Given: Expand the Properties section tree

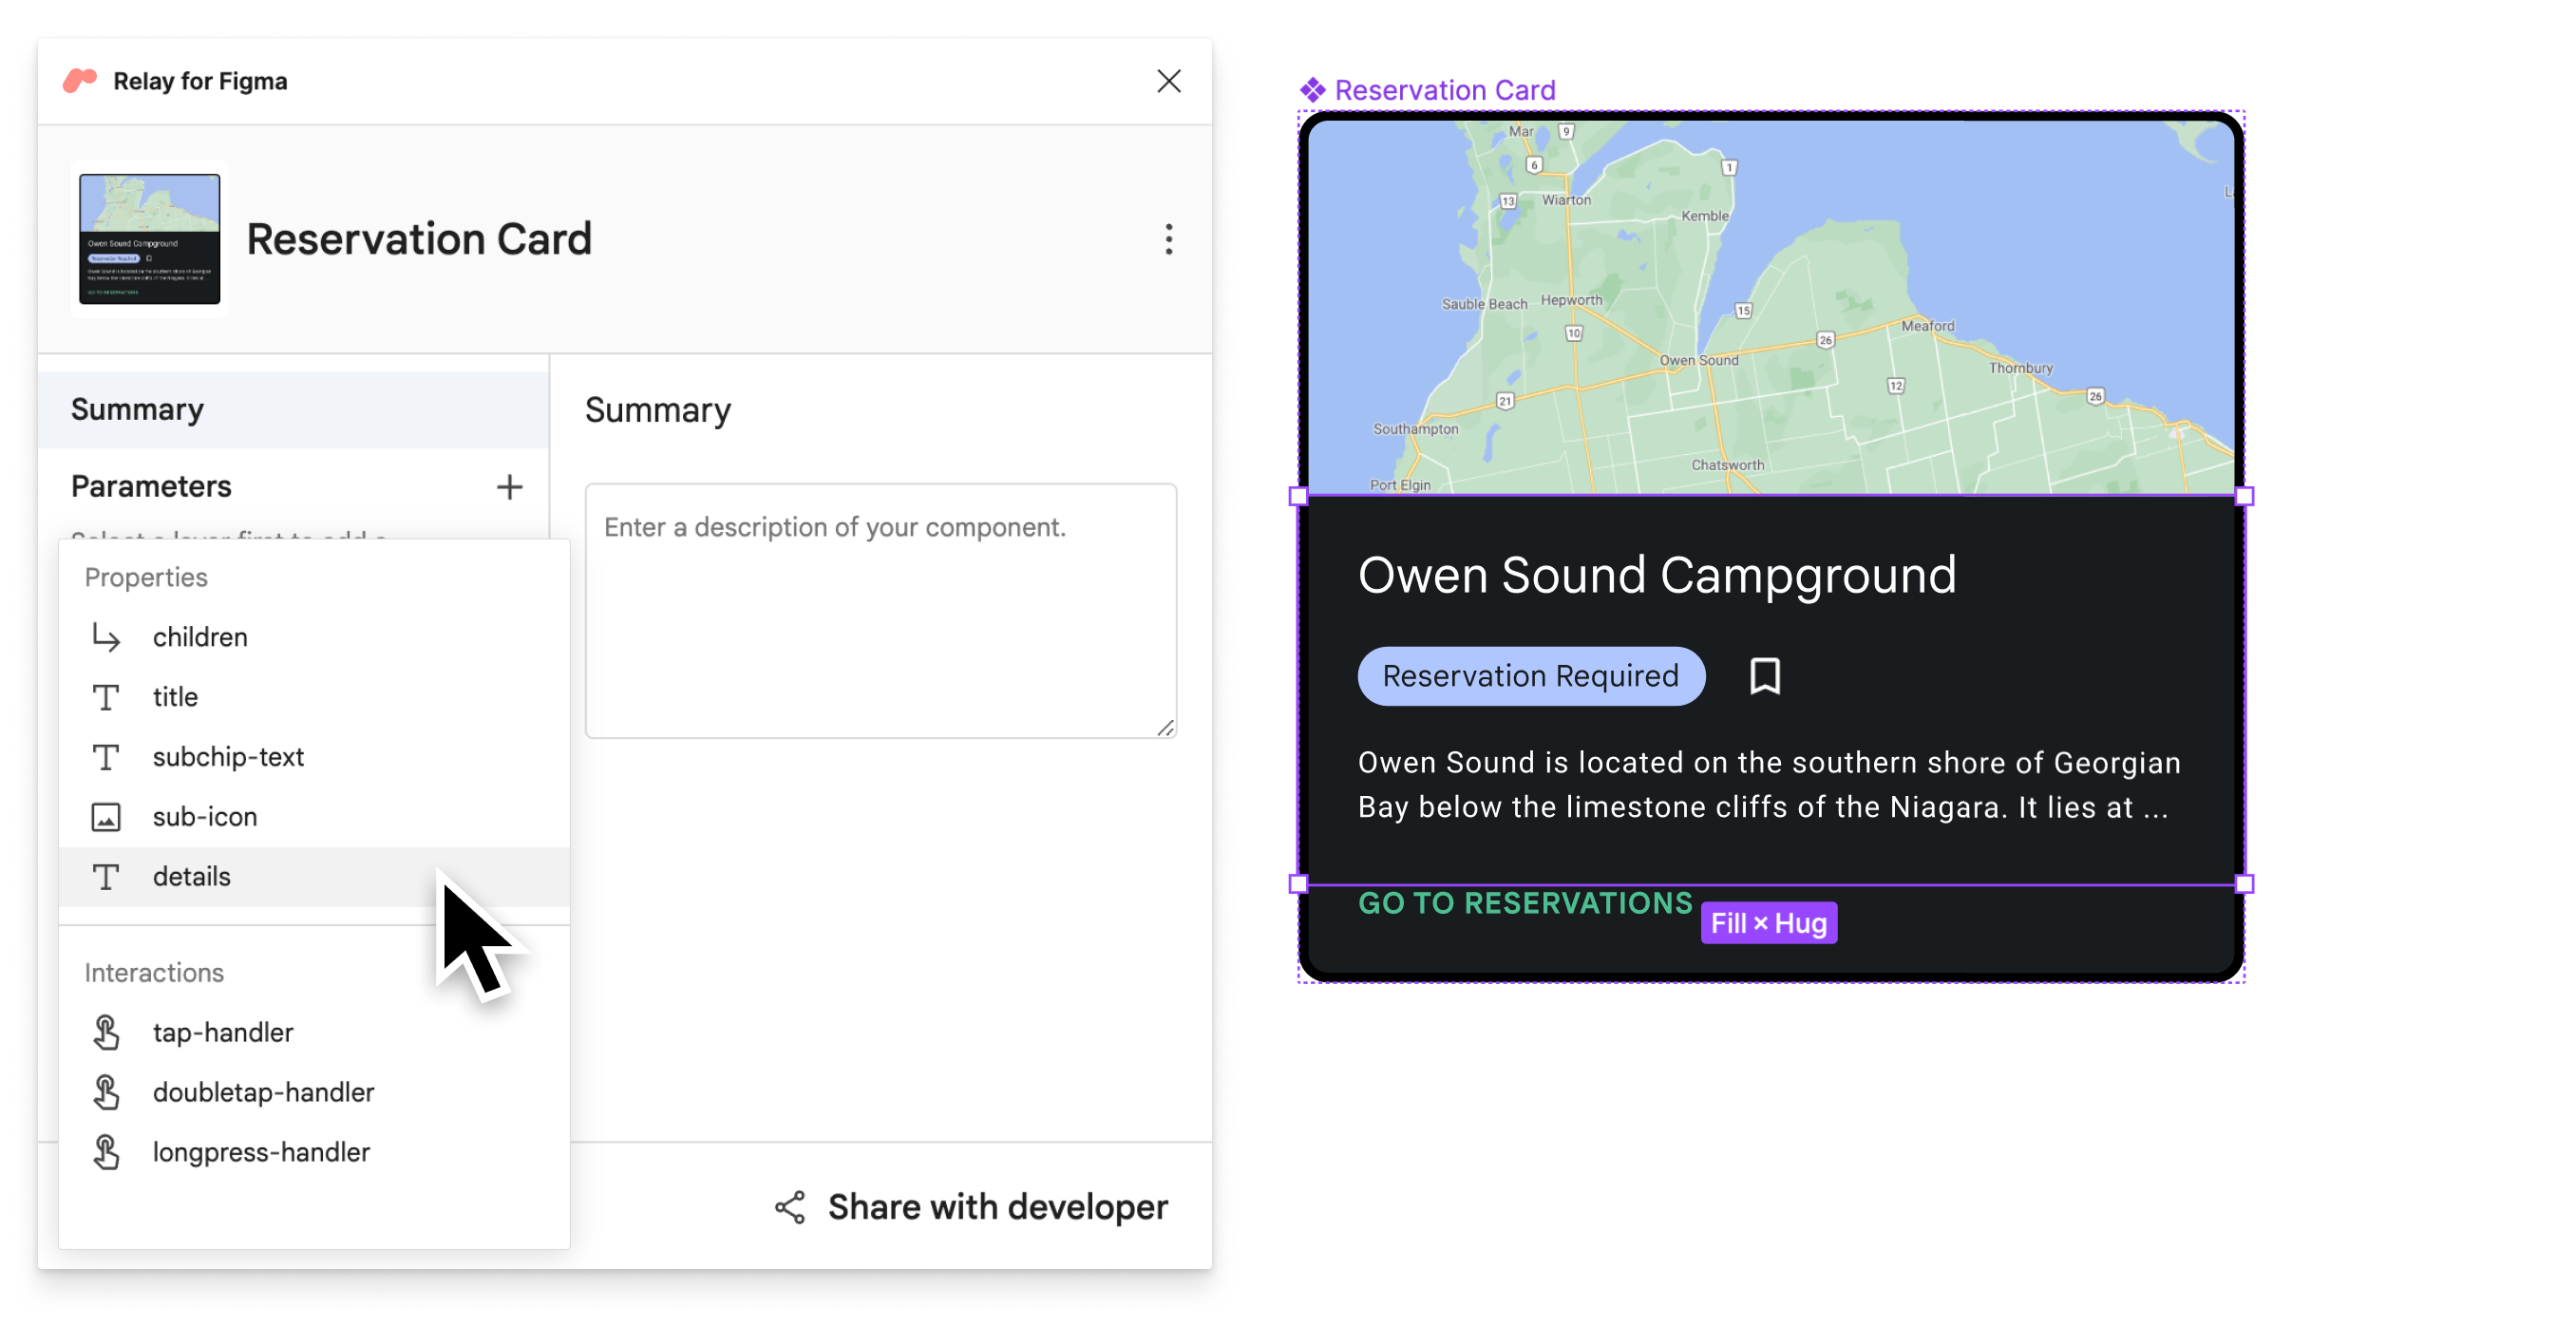Looking at the screenshot, I should click(147, 577).
